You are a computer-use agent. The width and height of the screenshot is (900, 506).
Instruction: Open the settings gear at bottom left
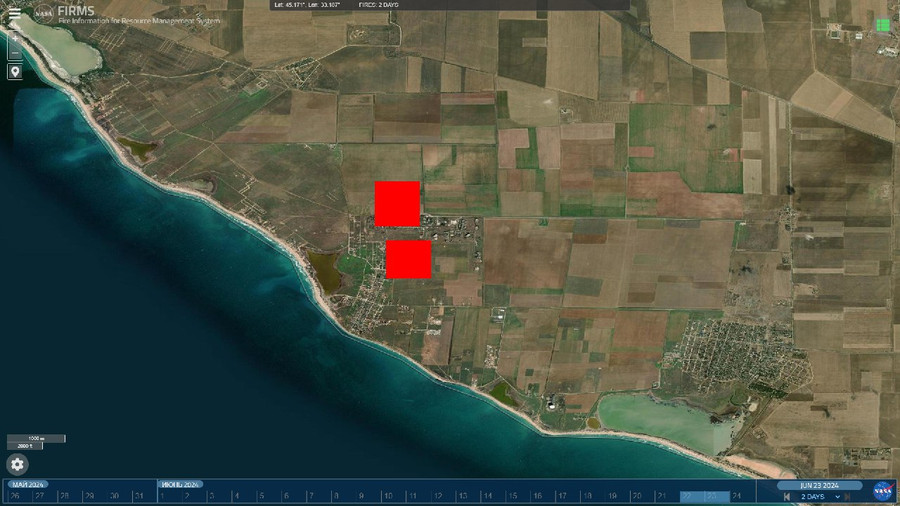[x=18, y=464]
